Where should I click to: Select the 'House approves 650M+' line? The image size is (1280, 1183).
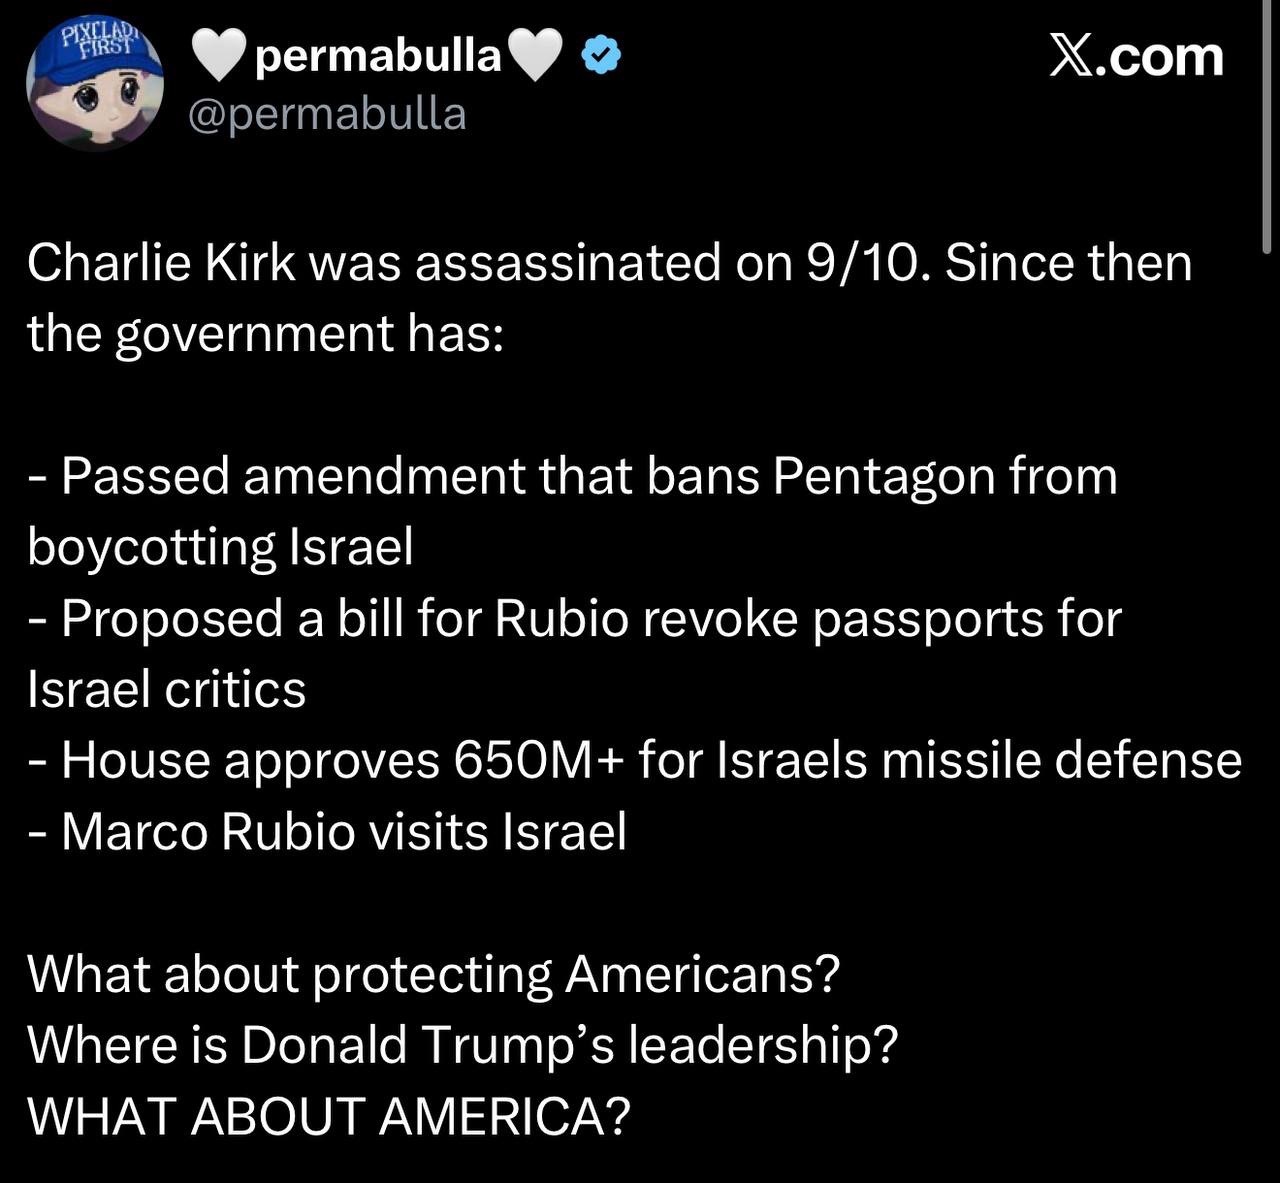[x=634, y=760]
